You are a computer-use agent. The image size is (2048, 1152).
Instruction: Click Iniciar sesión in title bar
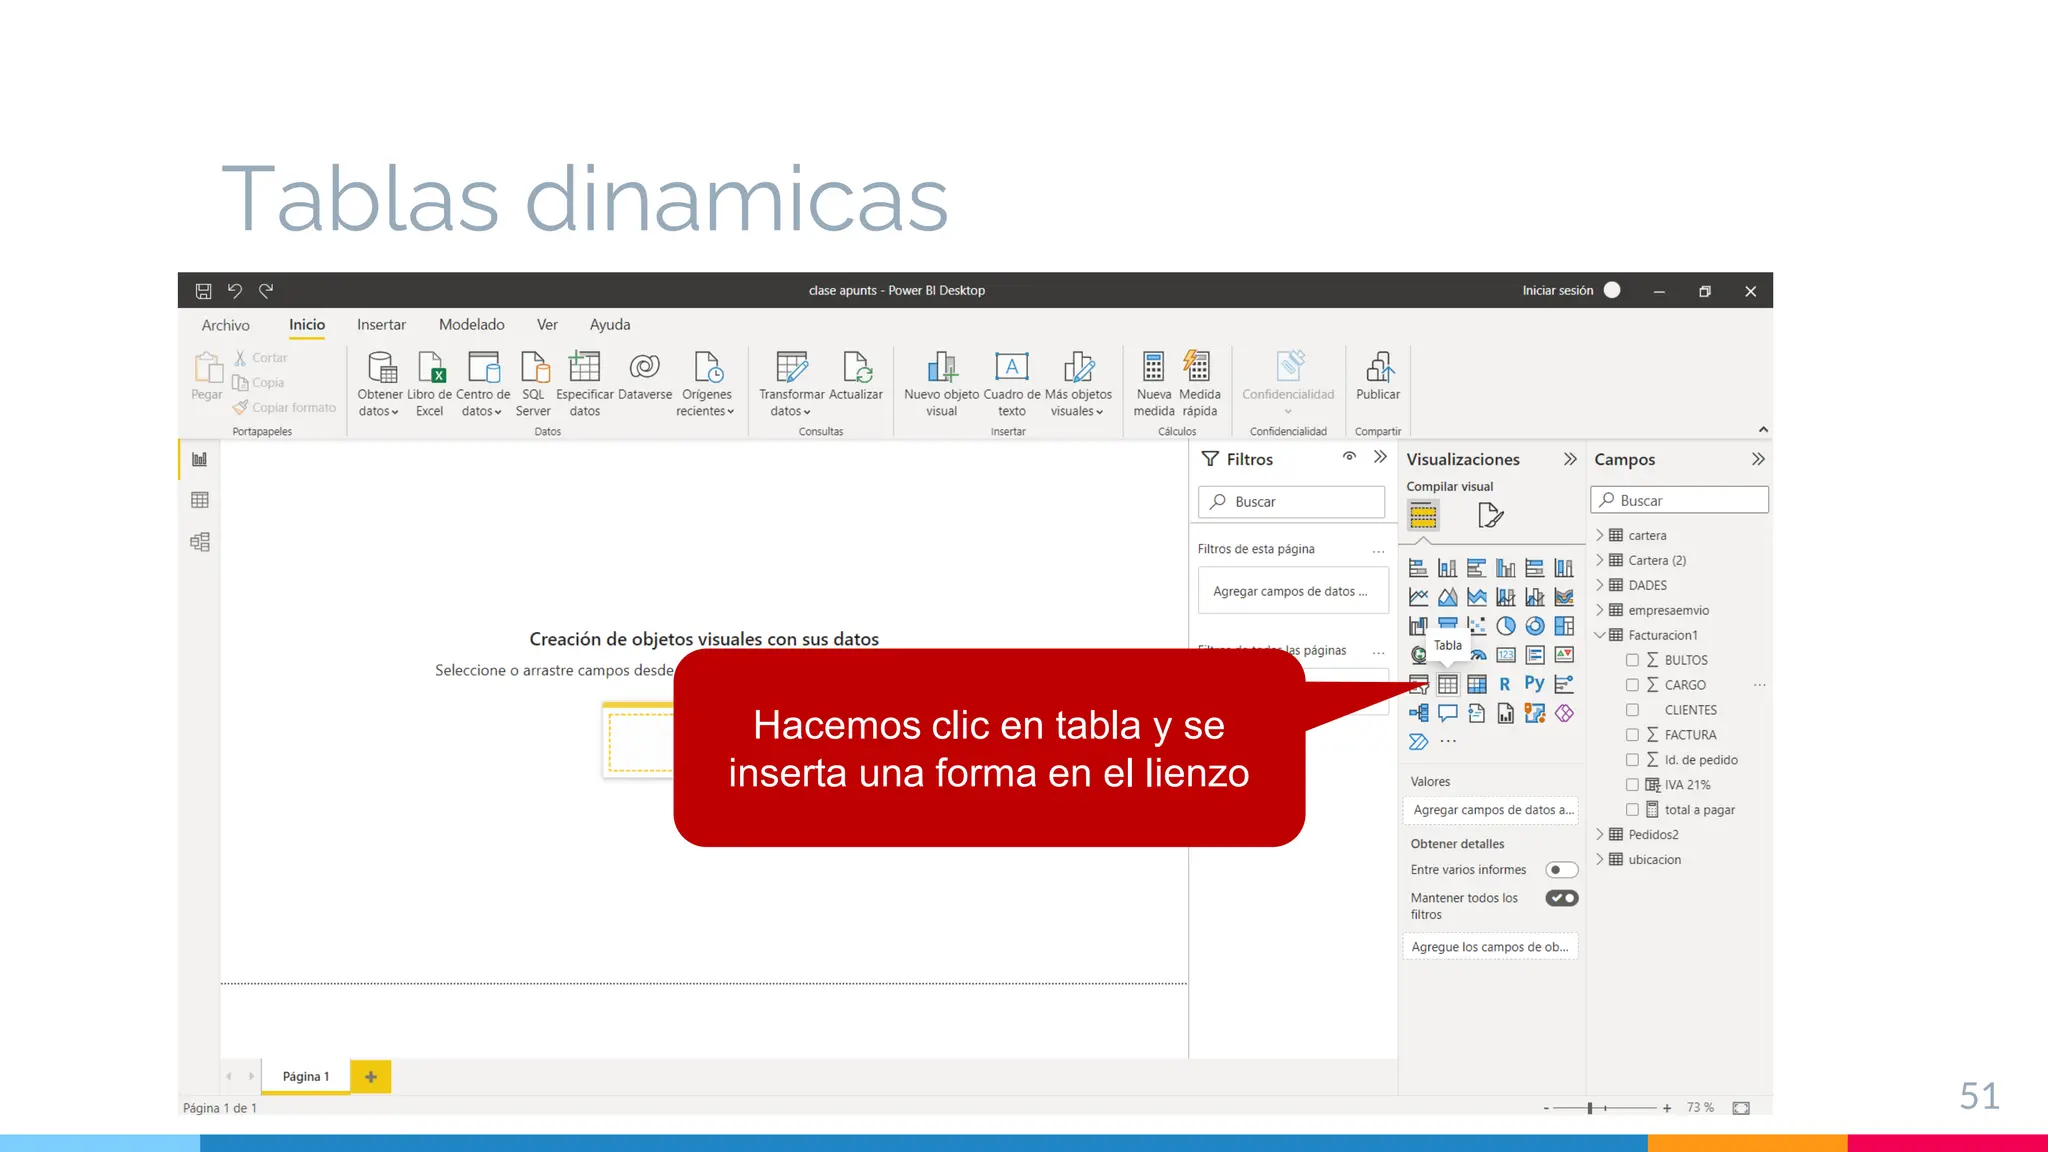[1558, 291]
